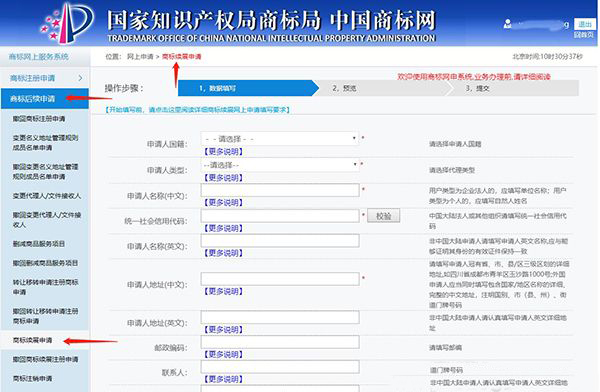Open the 申请人类型 dropdown
Screen dimensions: 600x392
(x=280, y=165)
